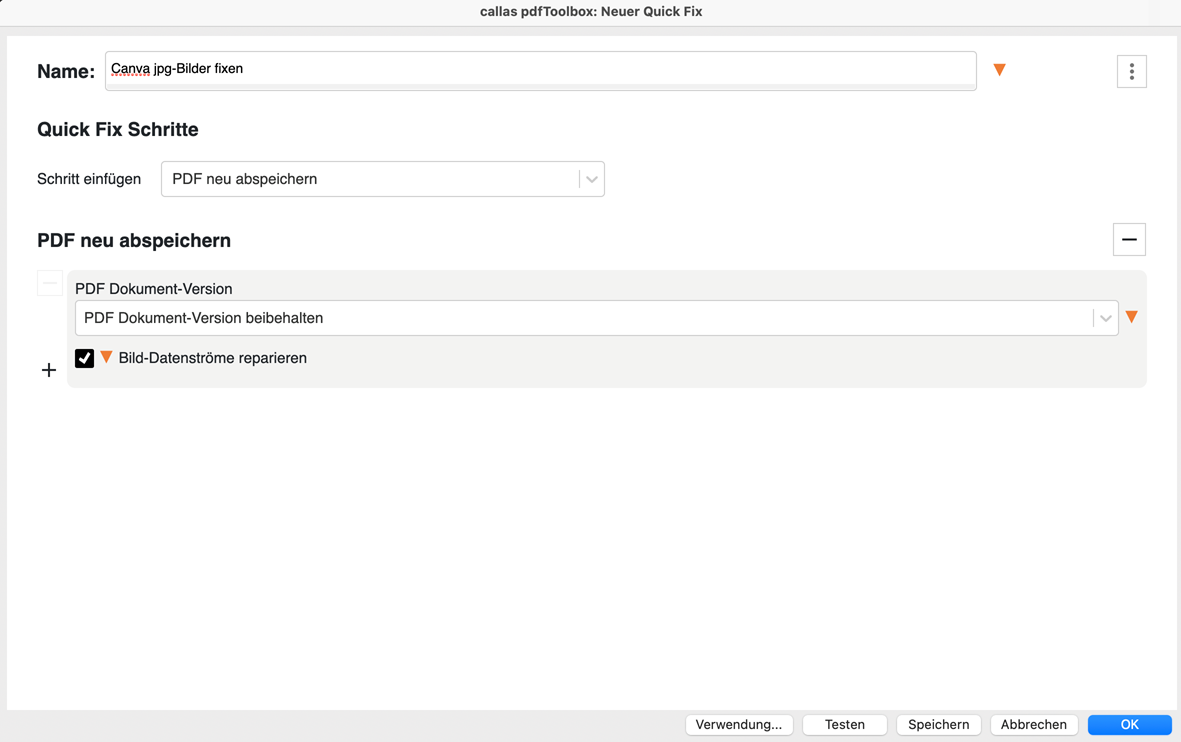
Task: Click the Bild-Datenströme reparieren label text
Action: (212, 358)
